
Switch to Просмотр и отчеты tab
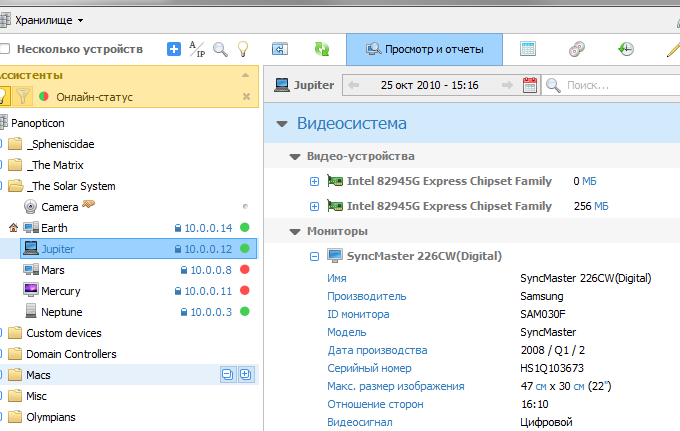425,49
